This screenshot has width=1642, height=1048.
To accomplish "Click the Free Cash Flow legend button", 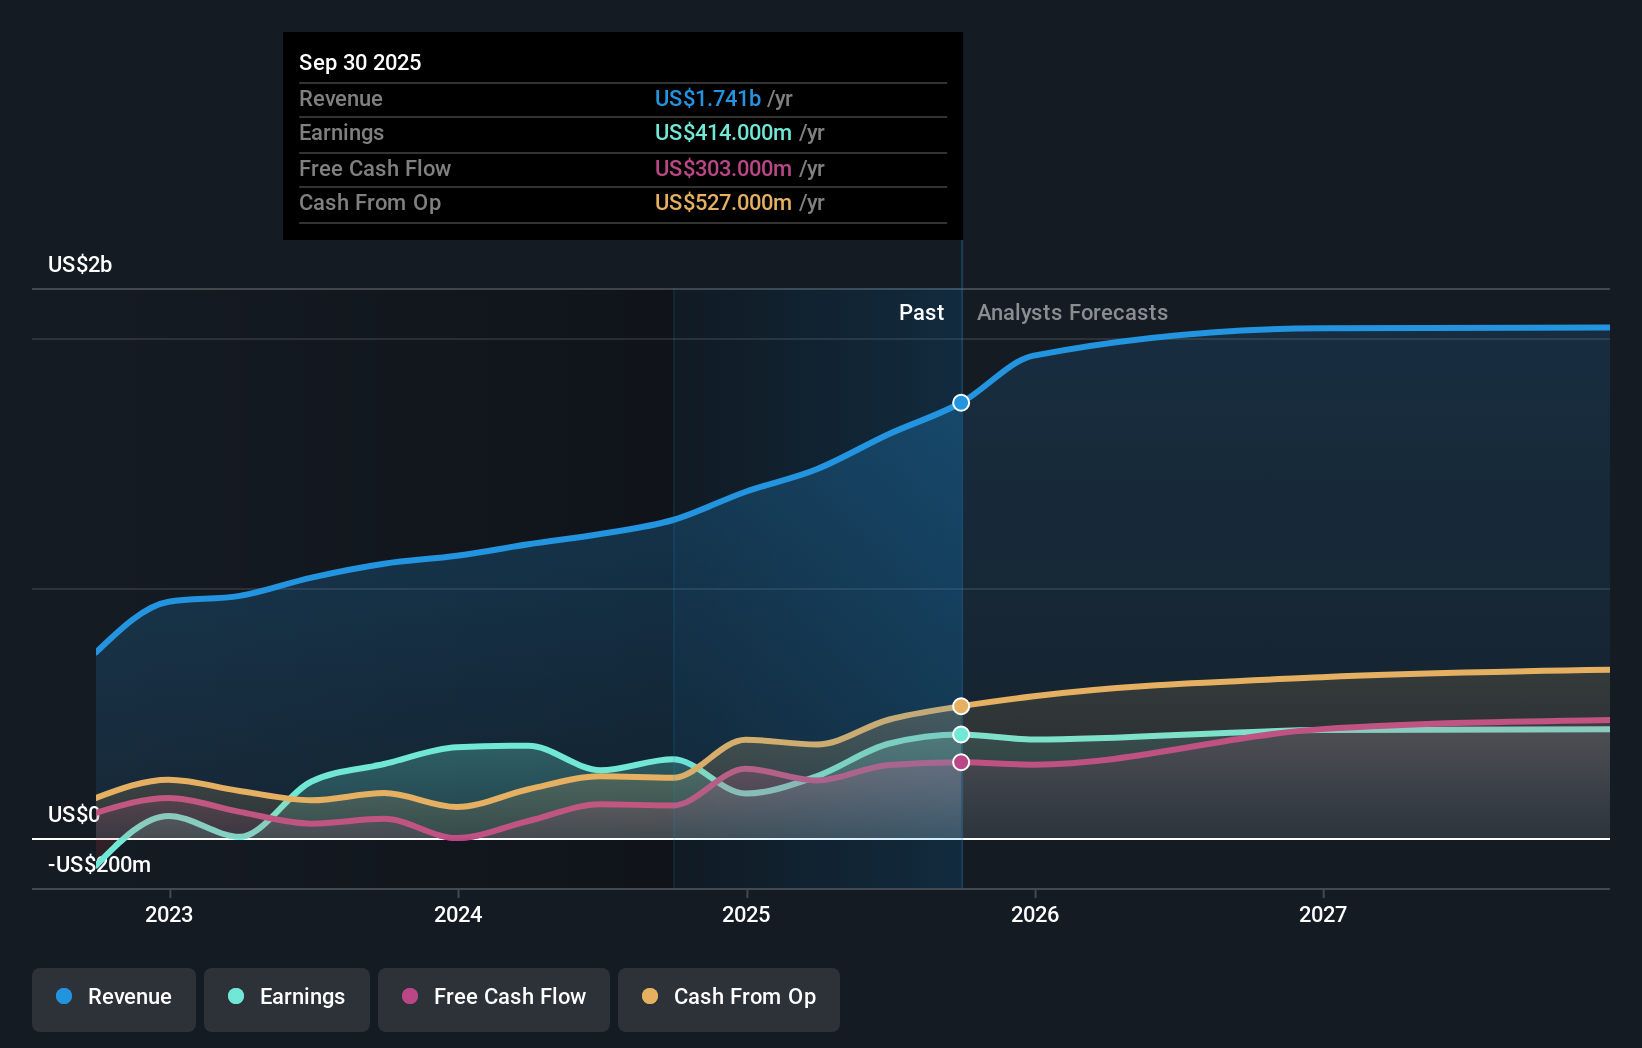I will click(x=493, y=997).
